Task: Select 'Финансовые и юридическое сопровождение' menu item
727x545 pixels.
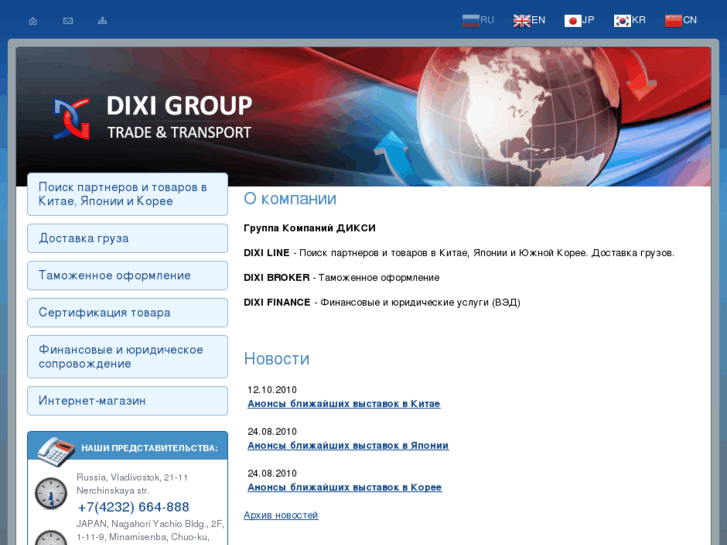Action: 128,357
